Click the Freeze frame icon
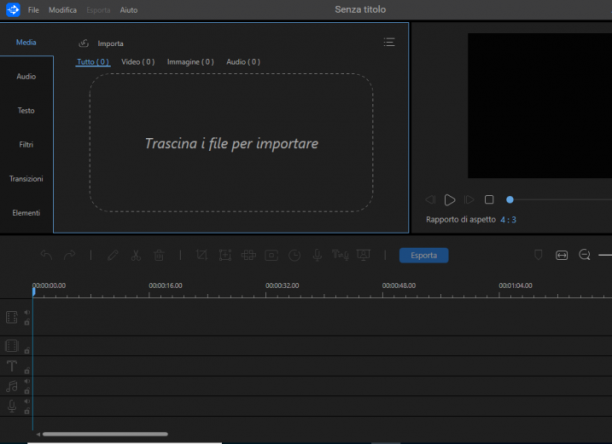Image resolution: width=612 pixels, height=444 pixels. click(x=271, y=256)
